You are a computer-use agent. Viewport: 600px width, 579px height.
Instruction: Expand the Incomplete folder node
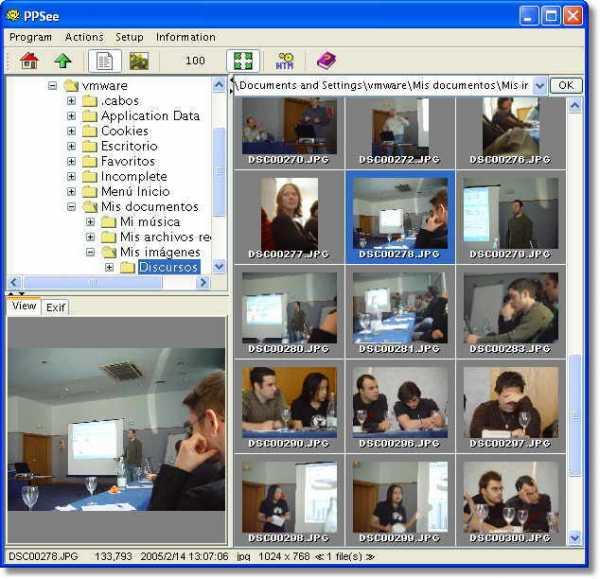pos(71,176)
